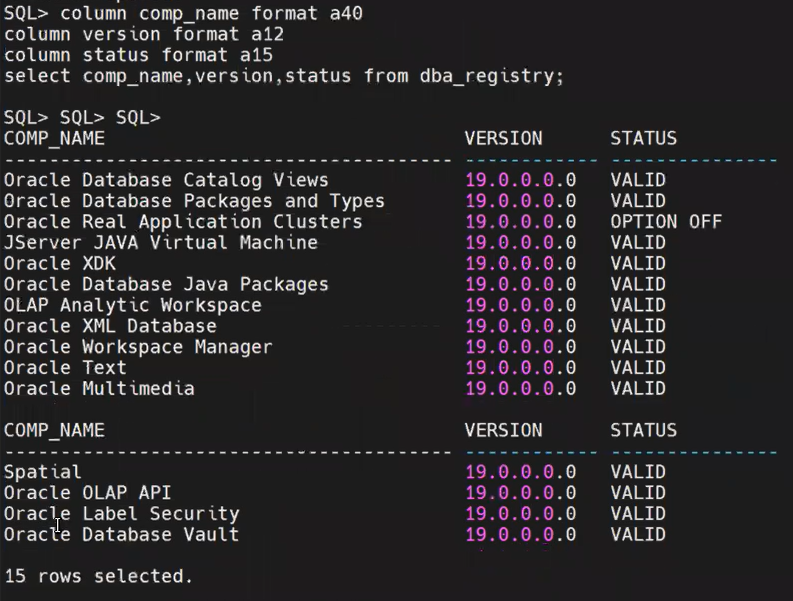Click the second STATUS column header
The image size is (793, 601).
(643, 431)
